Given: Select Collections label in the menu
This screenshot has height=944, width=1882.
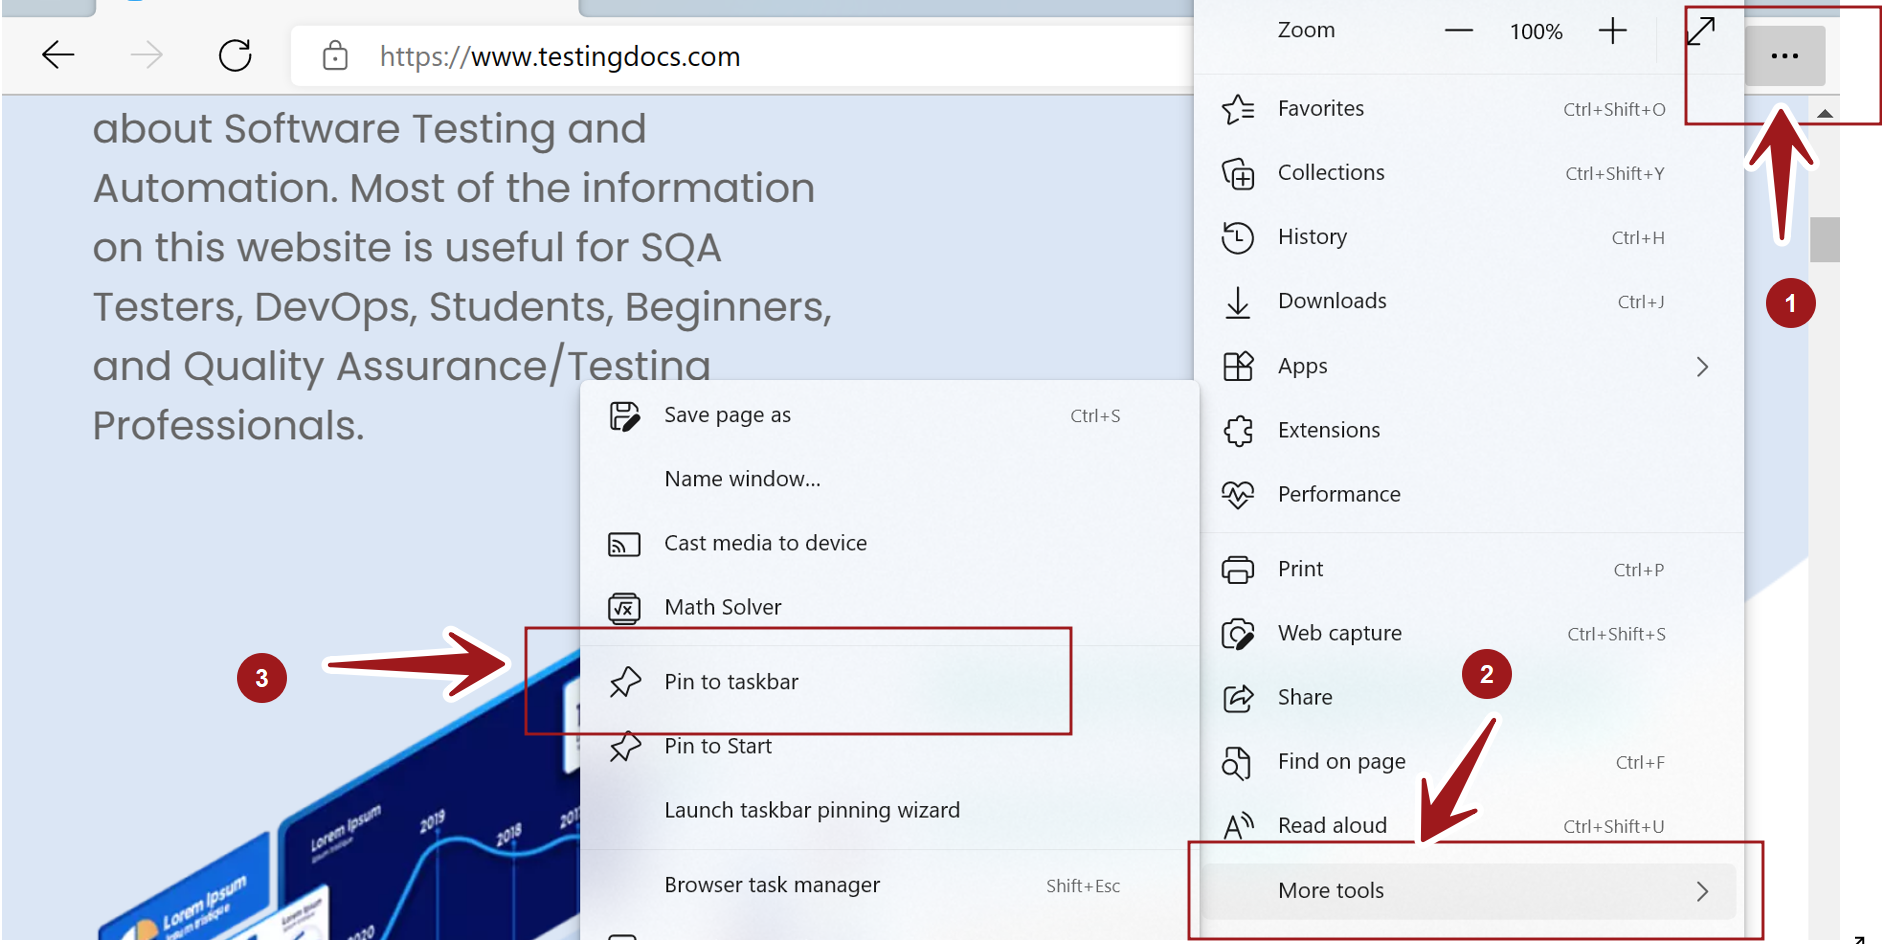Looking at the screenshot, I should pyautogui.click(x=1331, y=172).
